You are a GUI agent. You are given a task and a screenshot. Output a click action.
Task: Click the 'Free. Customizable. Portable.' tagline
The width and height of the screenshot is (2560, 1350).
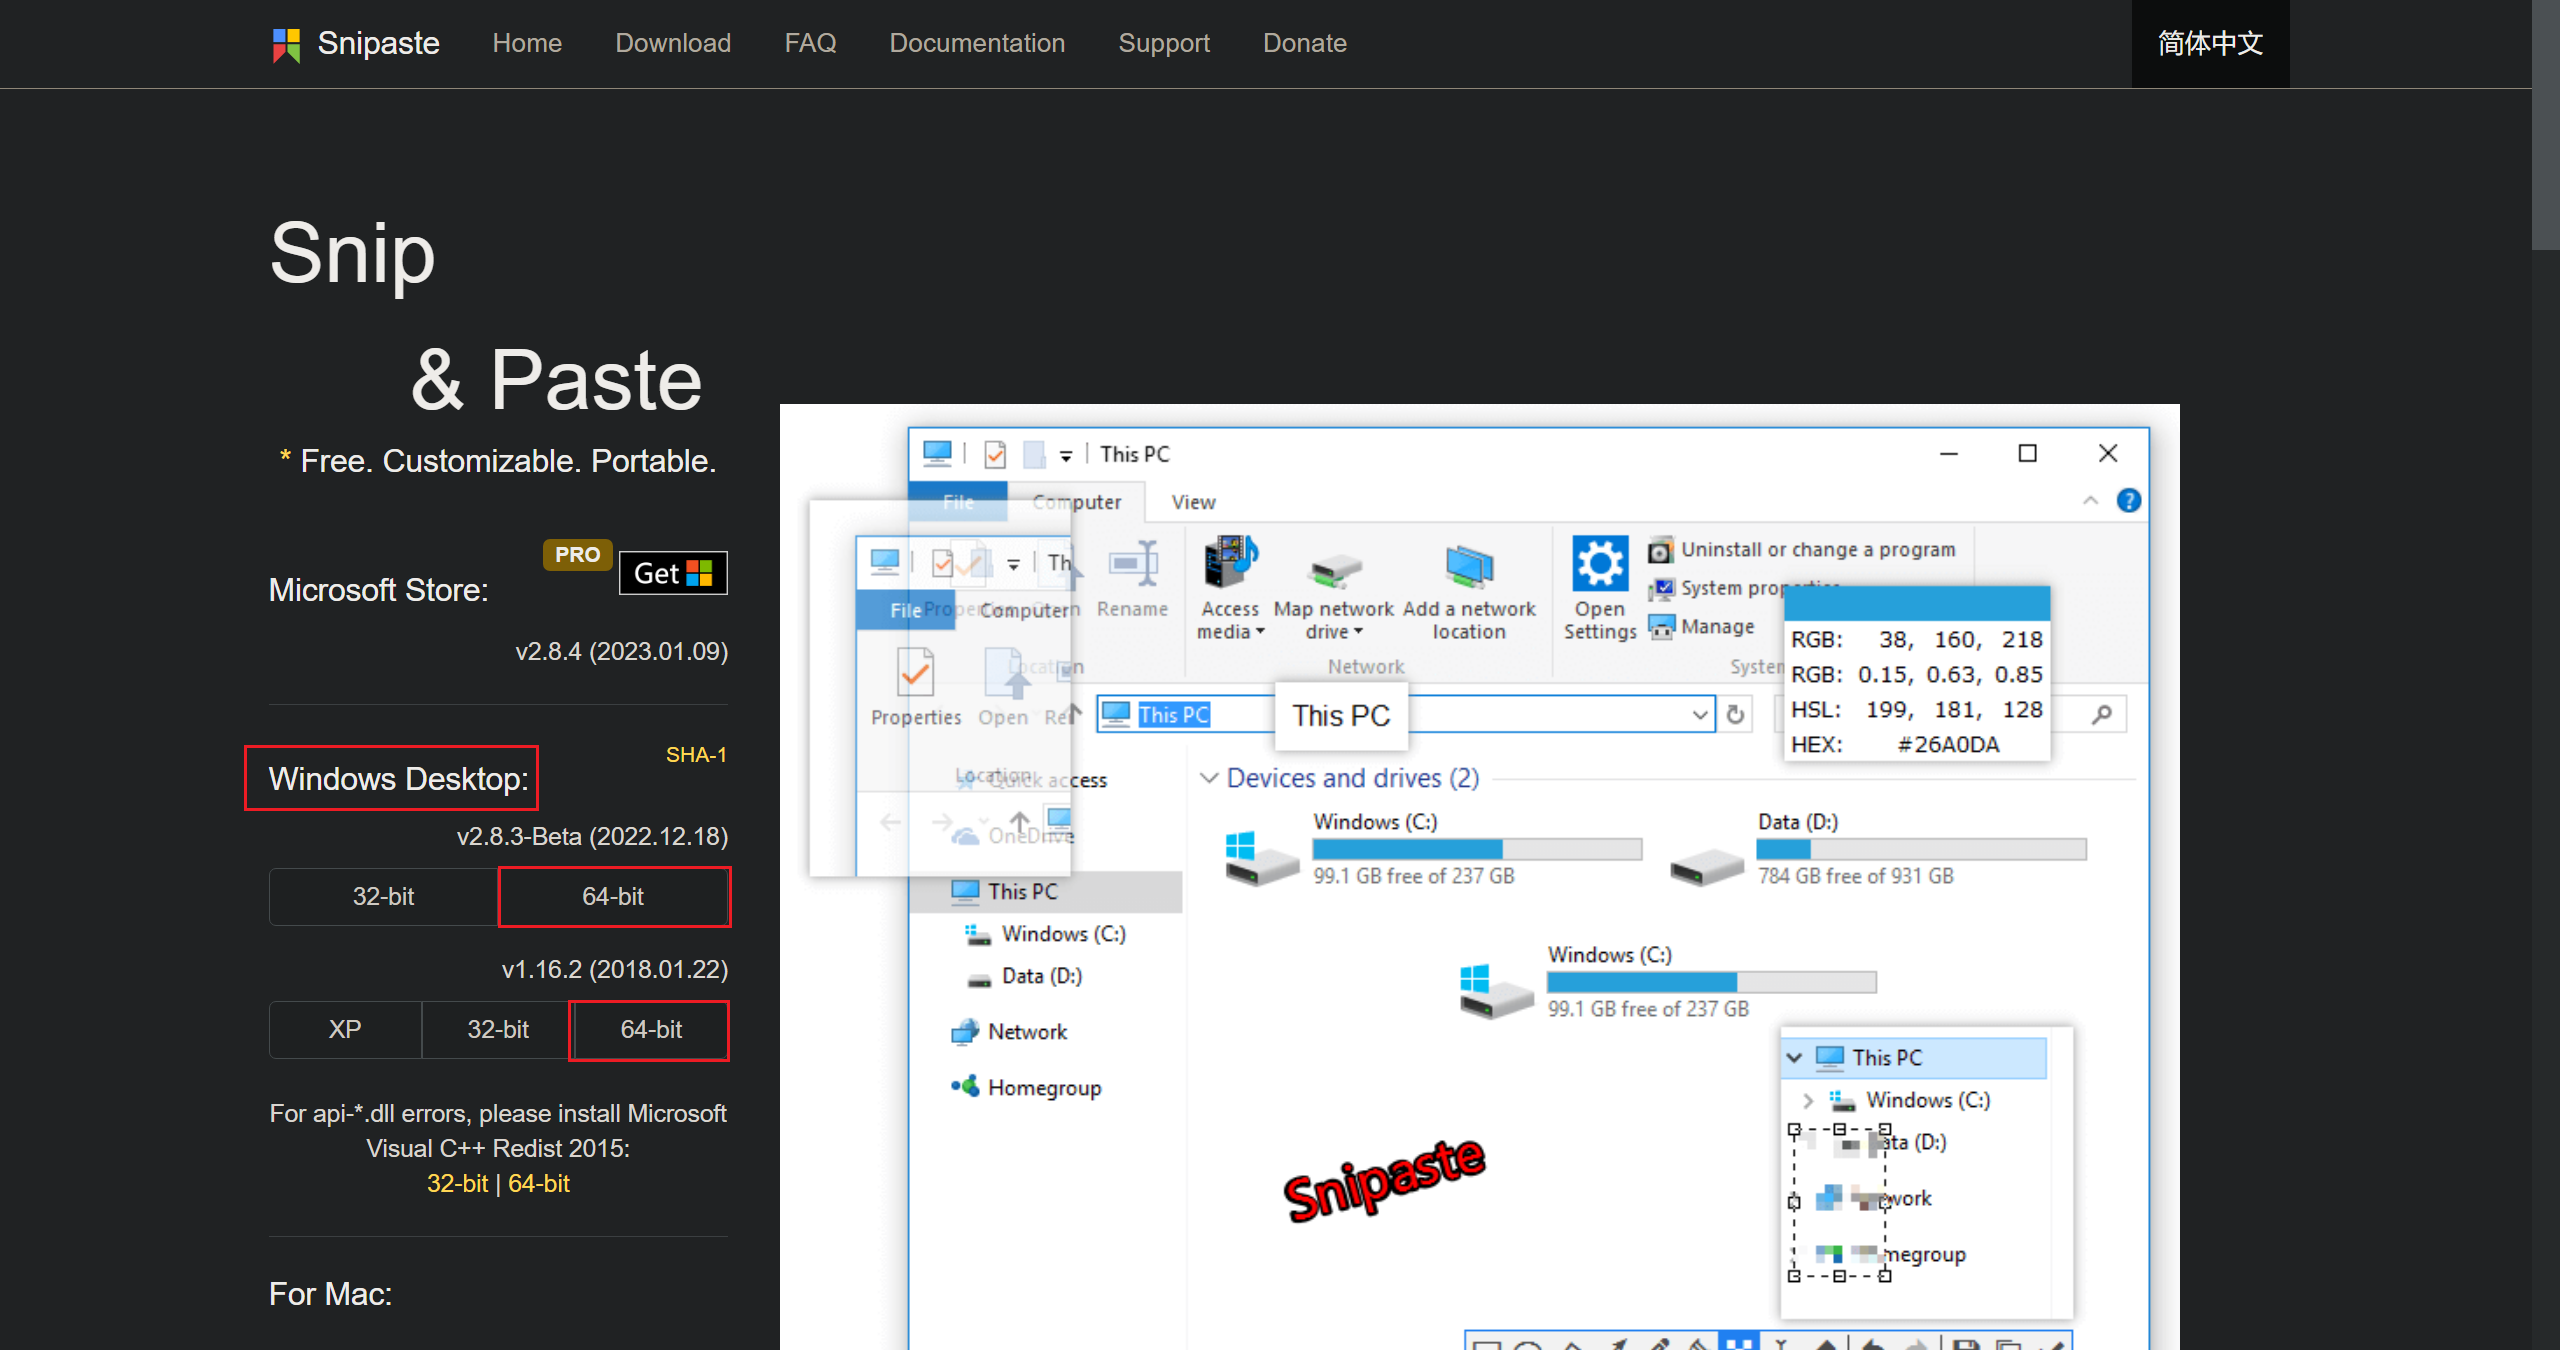pos(508,461)
